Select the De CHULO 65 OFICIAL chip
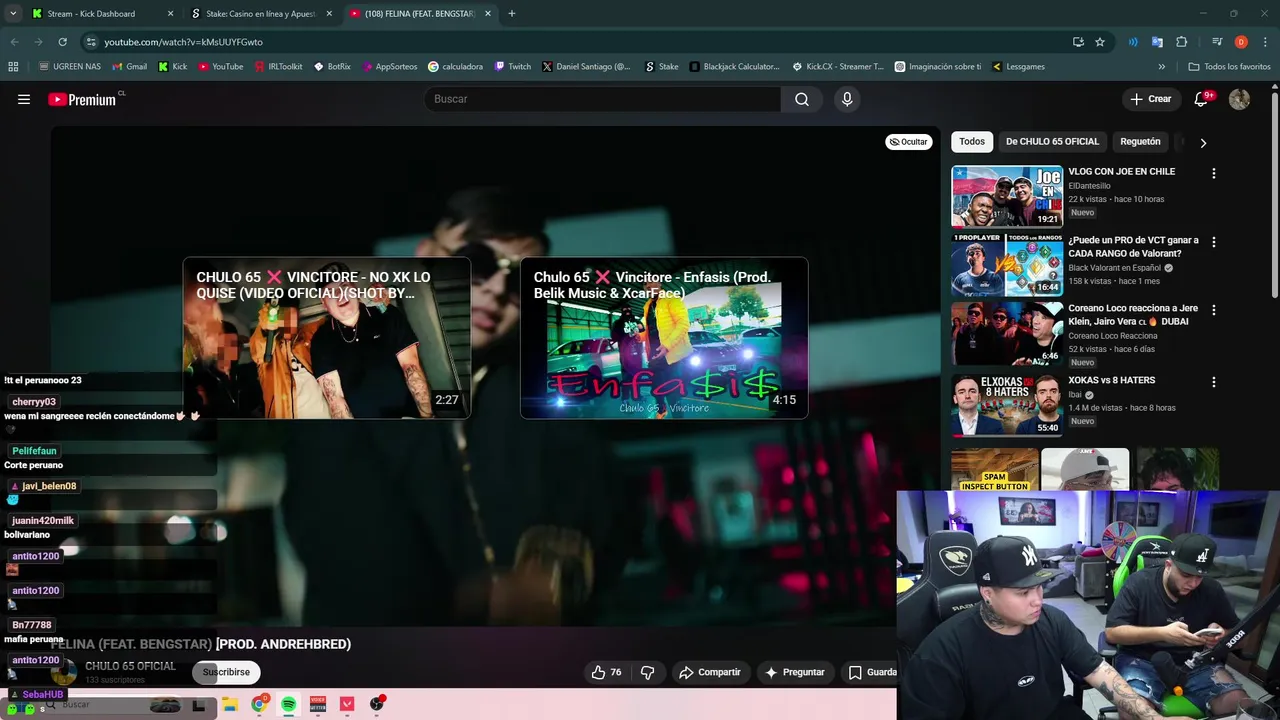 pyautogui.click(x=1052, y=142)
